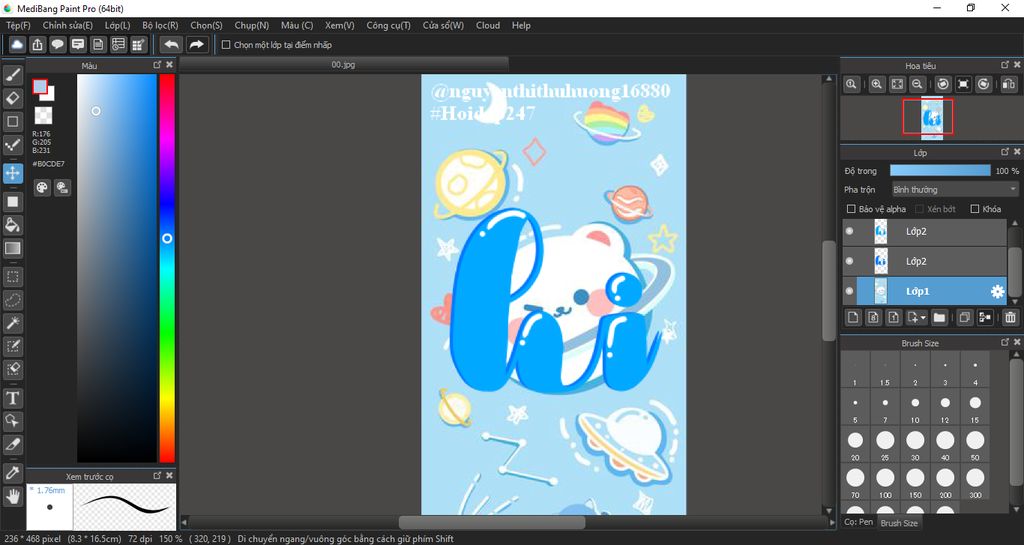Click the hex value #B0CDE7

tap(48, 164)
